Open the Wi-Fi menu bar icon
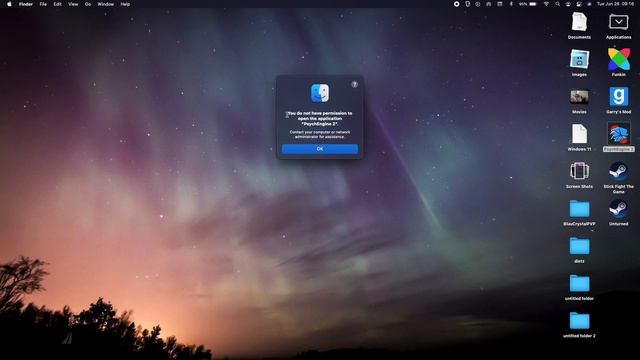 pos(546,4)
